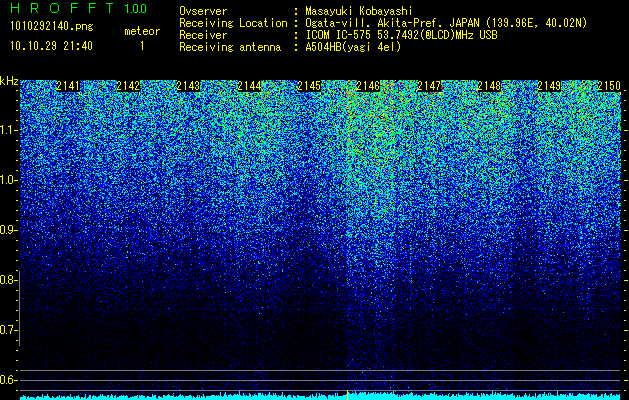Click the 0.9 frequency axis label
The image size is (629, 400).
[7, 230]
